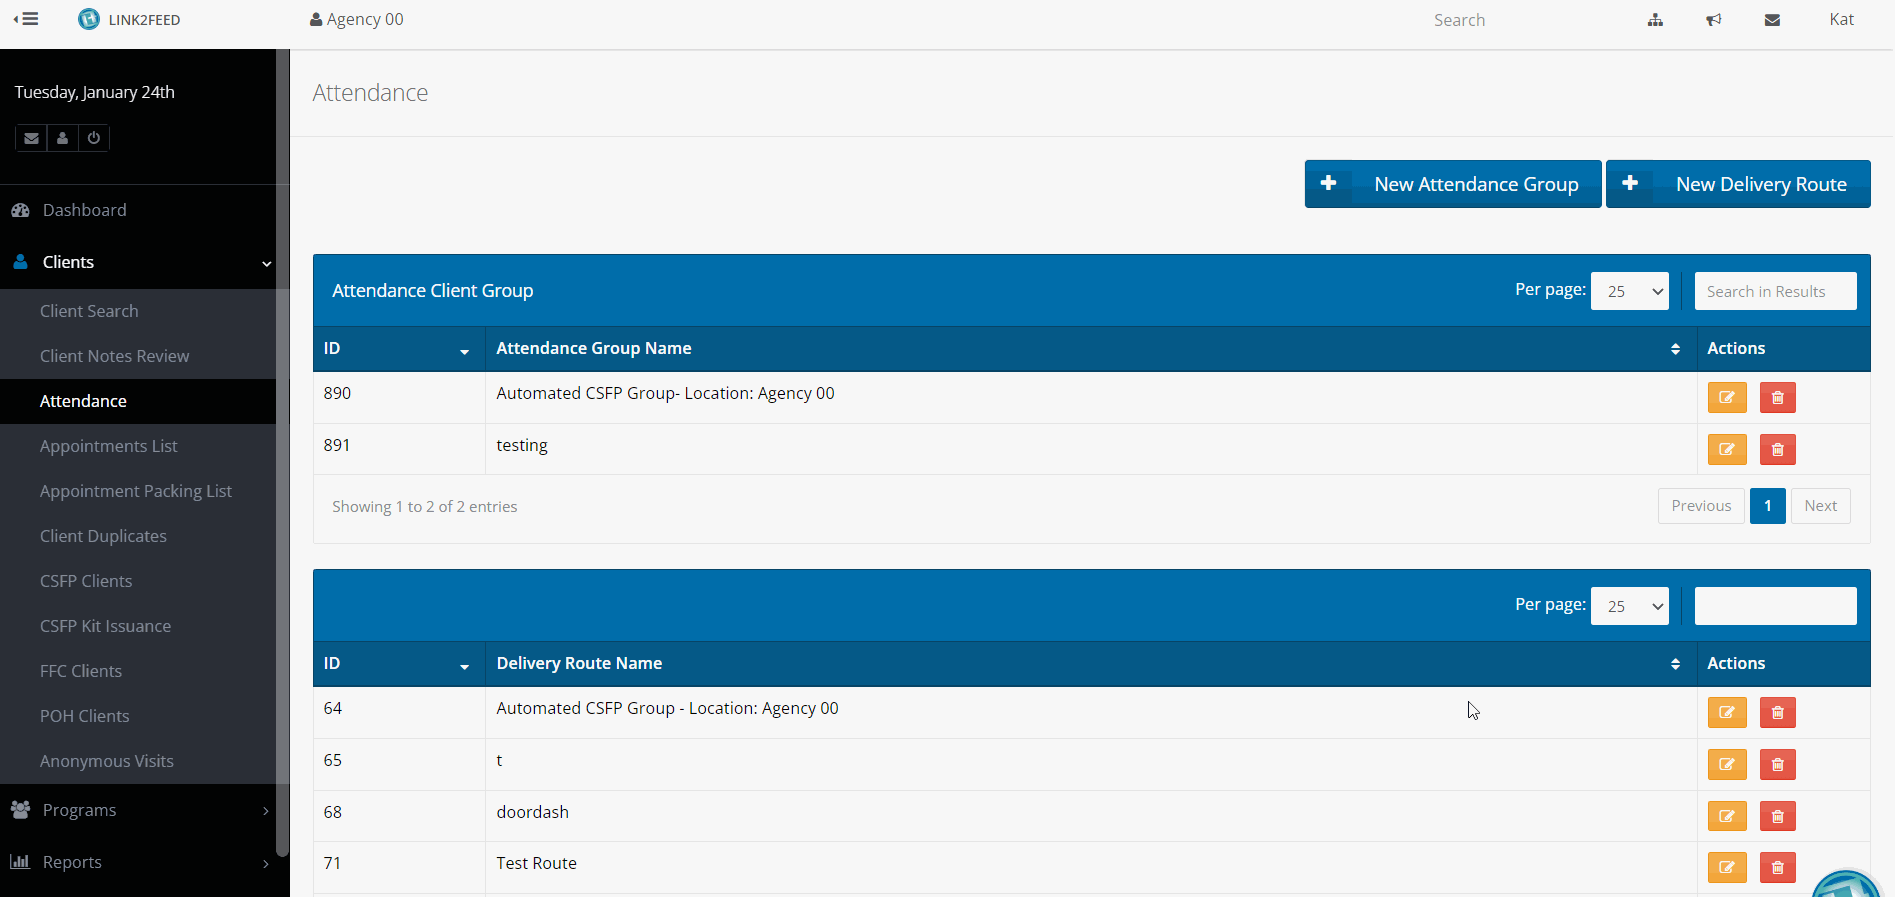Expand the Programs sidebar menu
The width and height of the screenshot is (1895, 897).
(138, 810)
